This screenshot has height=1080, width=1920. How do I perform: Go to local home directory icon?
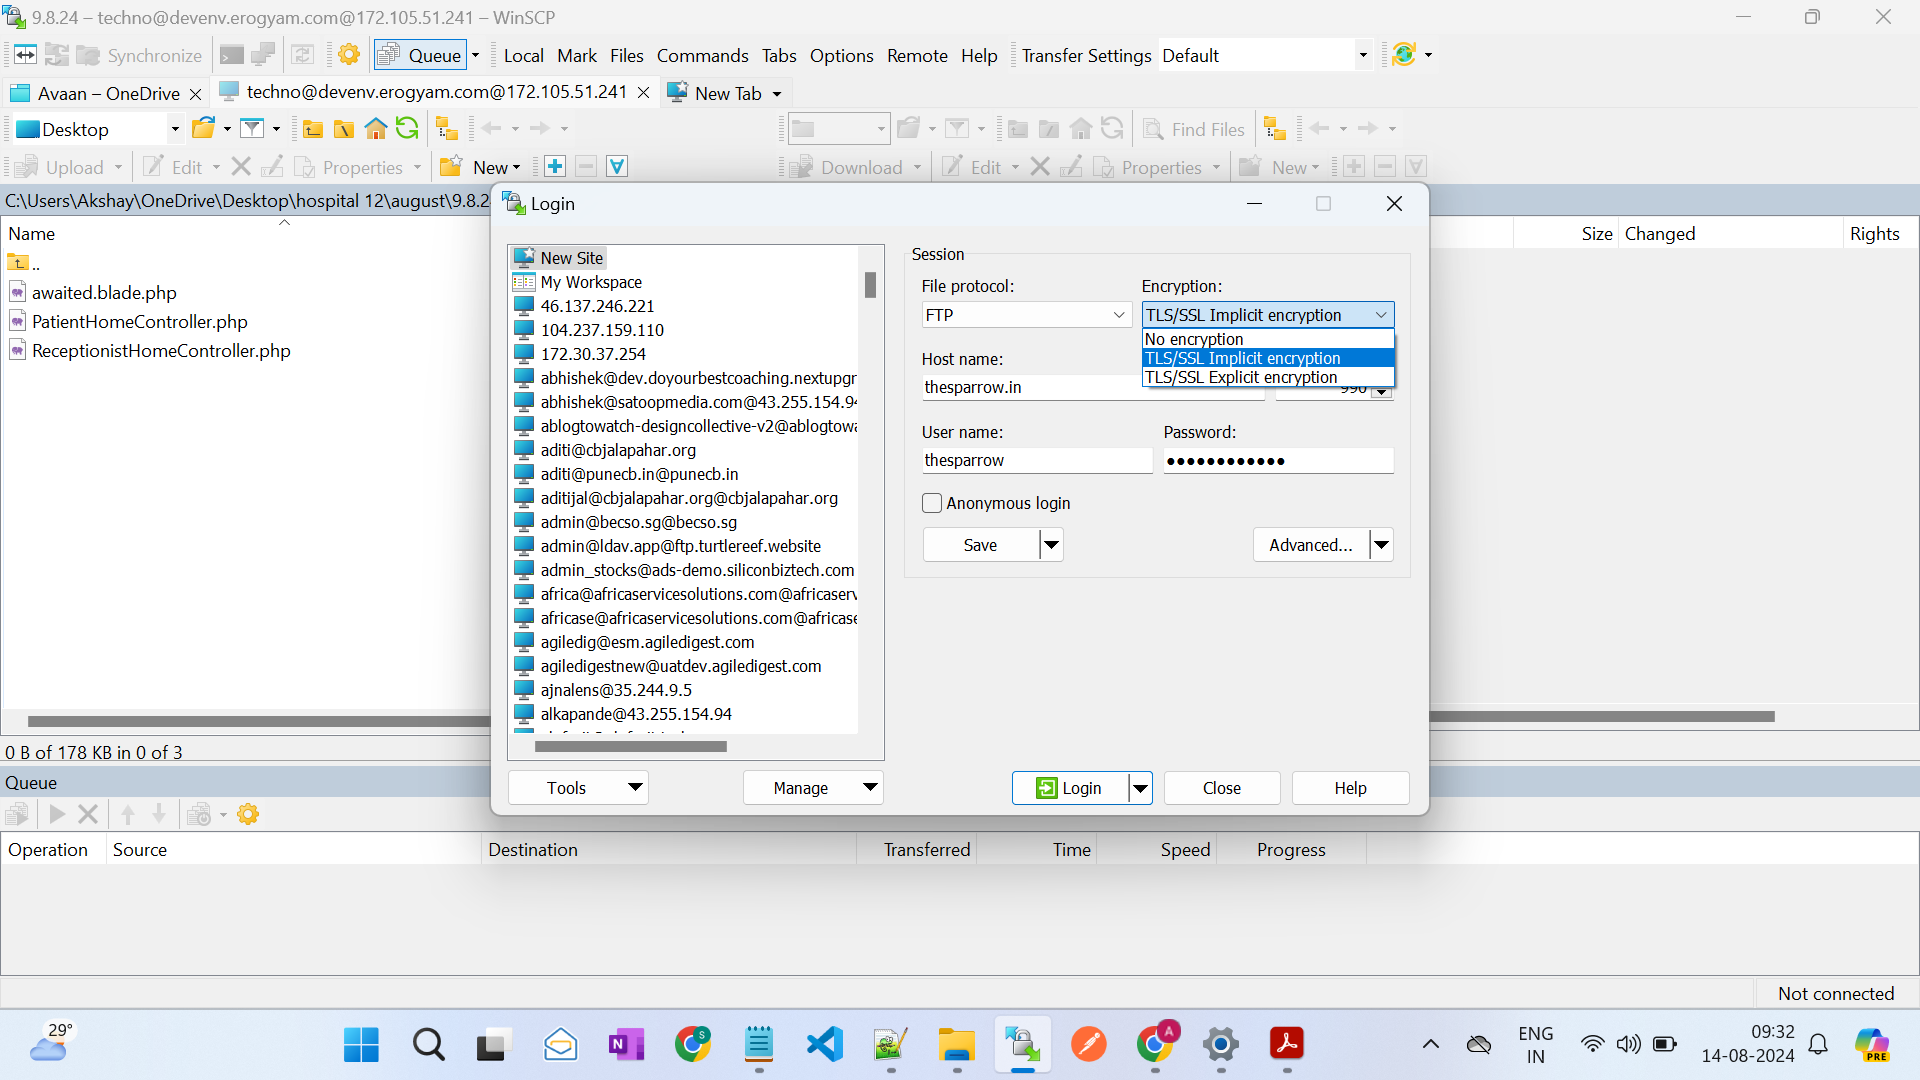[x=376, y=128]
